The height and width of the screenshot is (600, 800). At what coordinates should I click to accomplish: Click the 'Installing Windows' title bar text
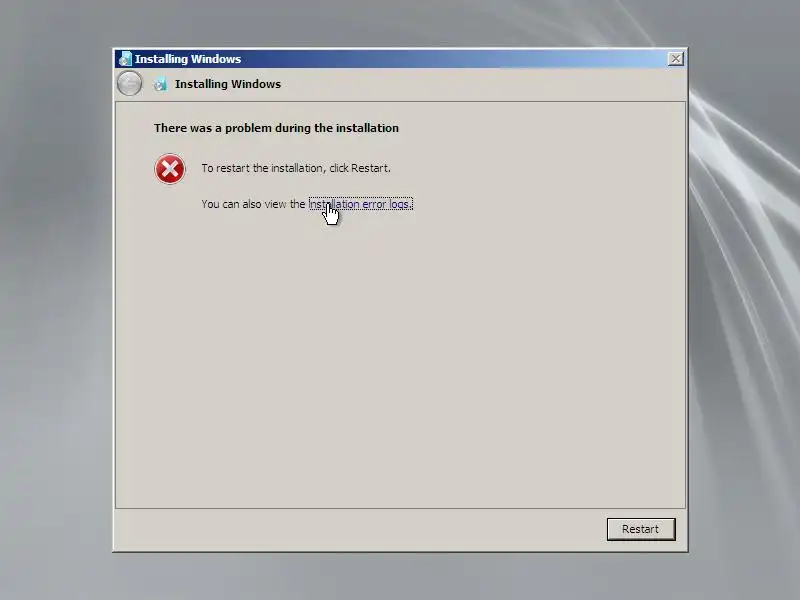[x=188, y=59]
